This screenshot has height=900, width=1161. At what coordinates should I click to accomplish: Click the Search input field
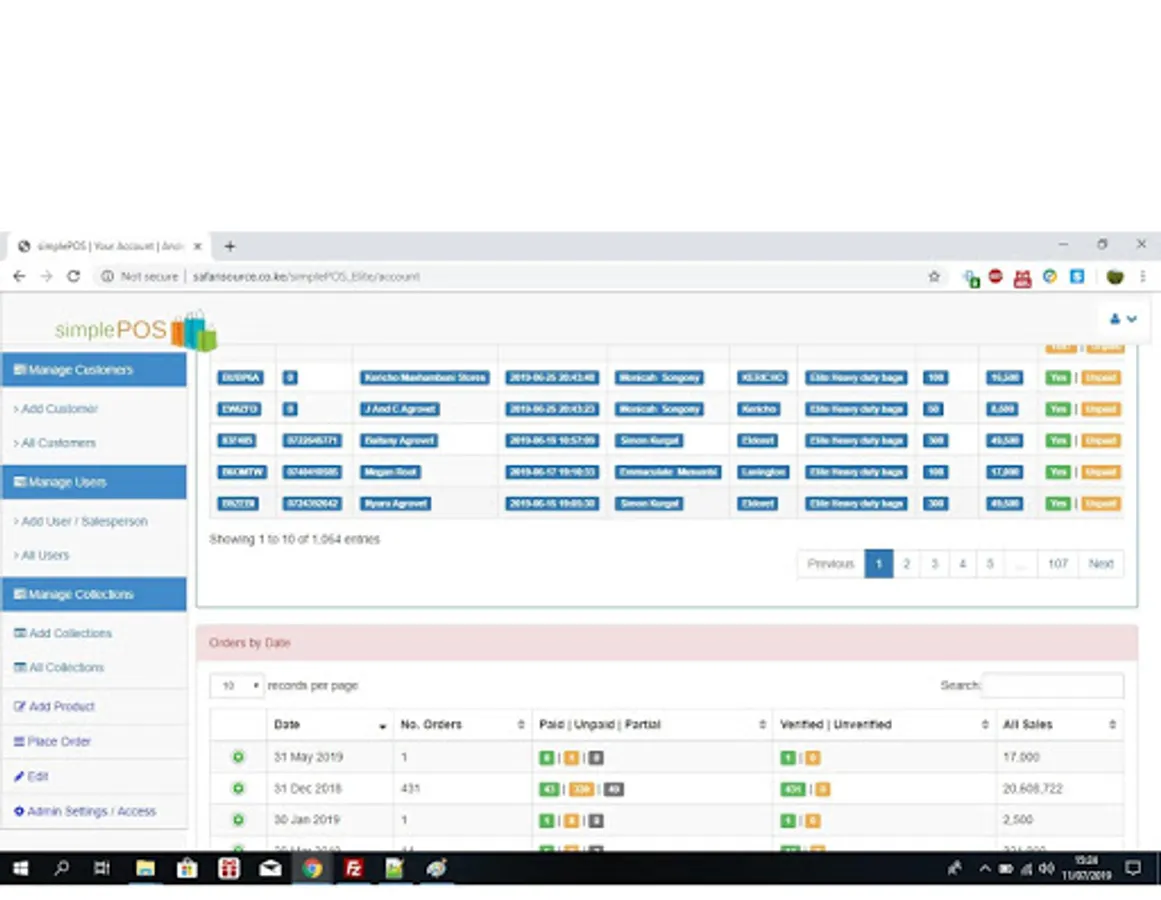[x=1052, y=686]
